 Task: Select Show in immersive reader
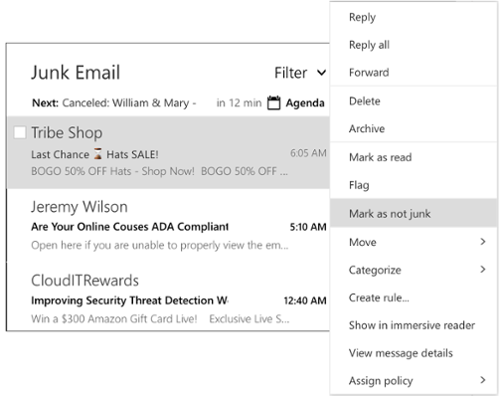(413, 325)
